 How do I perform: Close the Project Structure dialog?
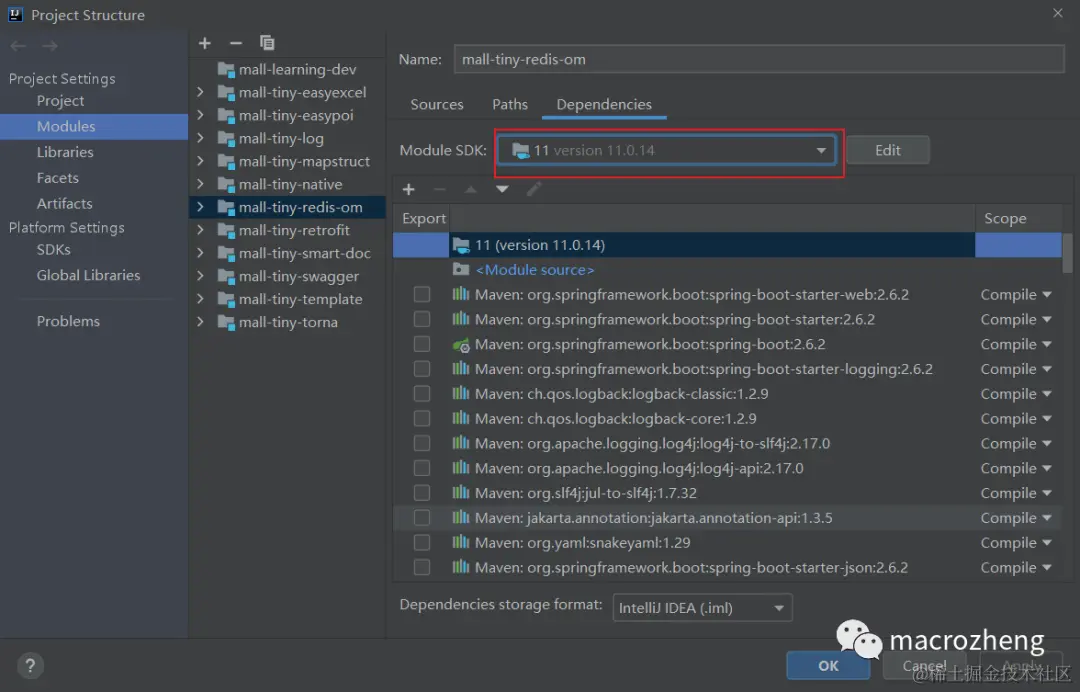click(x=1058, y=13)
